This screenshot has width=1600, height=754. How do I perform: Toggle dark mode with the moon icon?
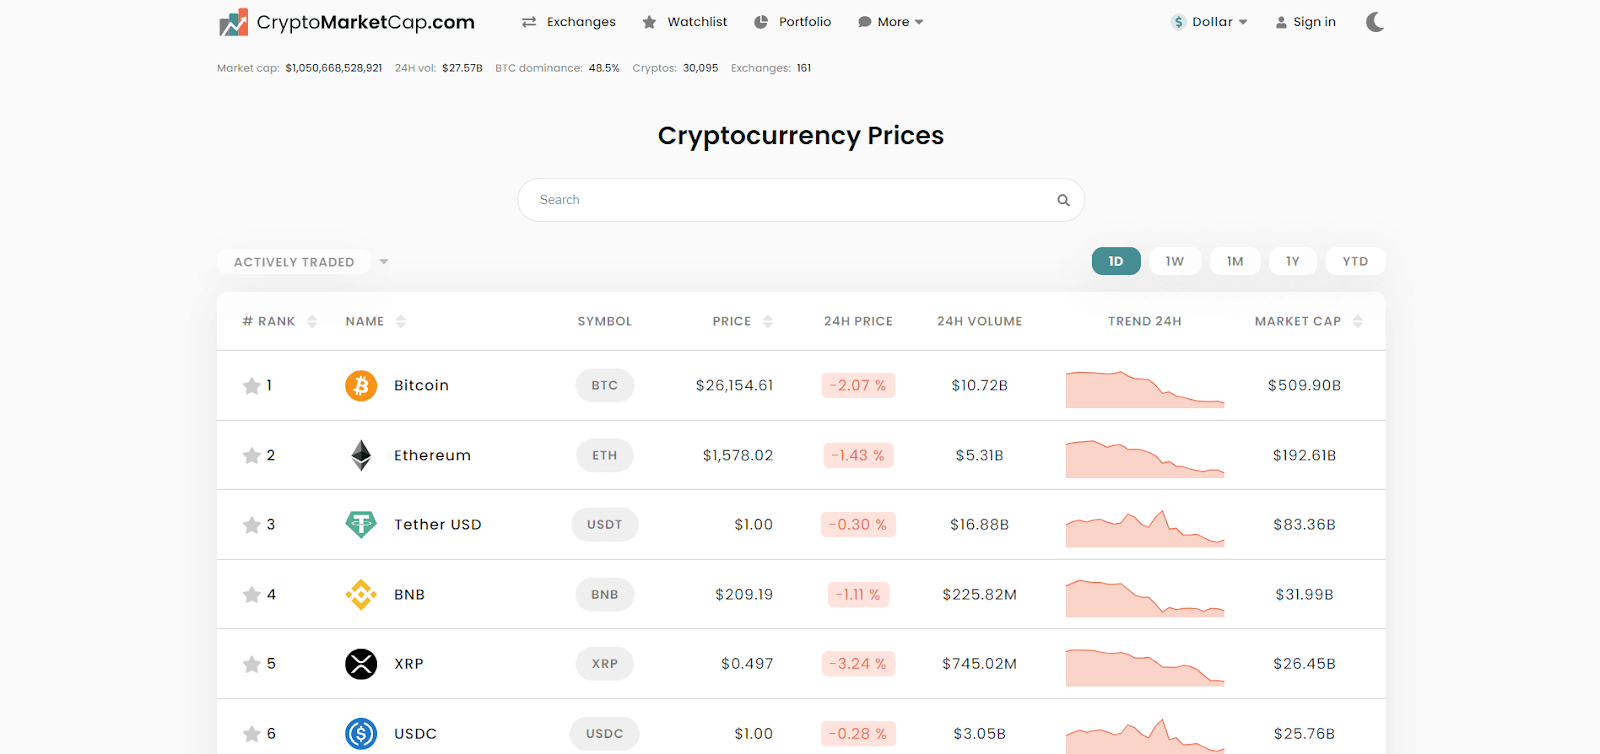(x=1375, y=22)
